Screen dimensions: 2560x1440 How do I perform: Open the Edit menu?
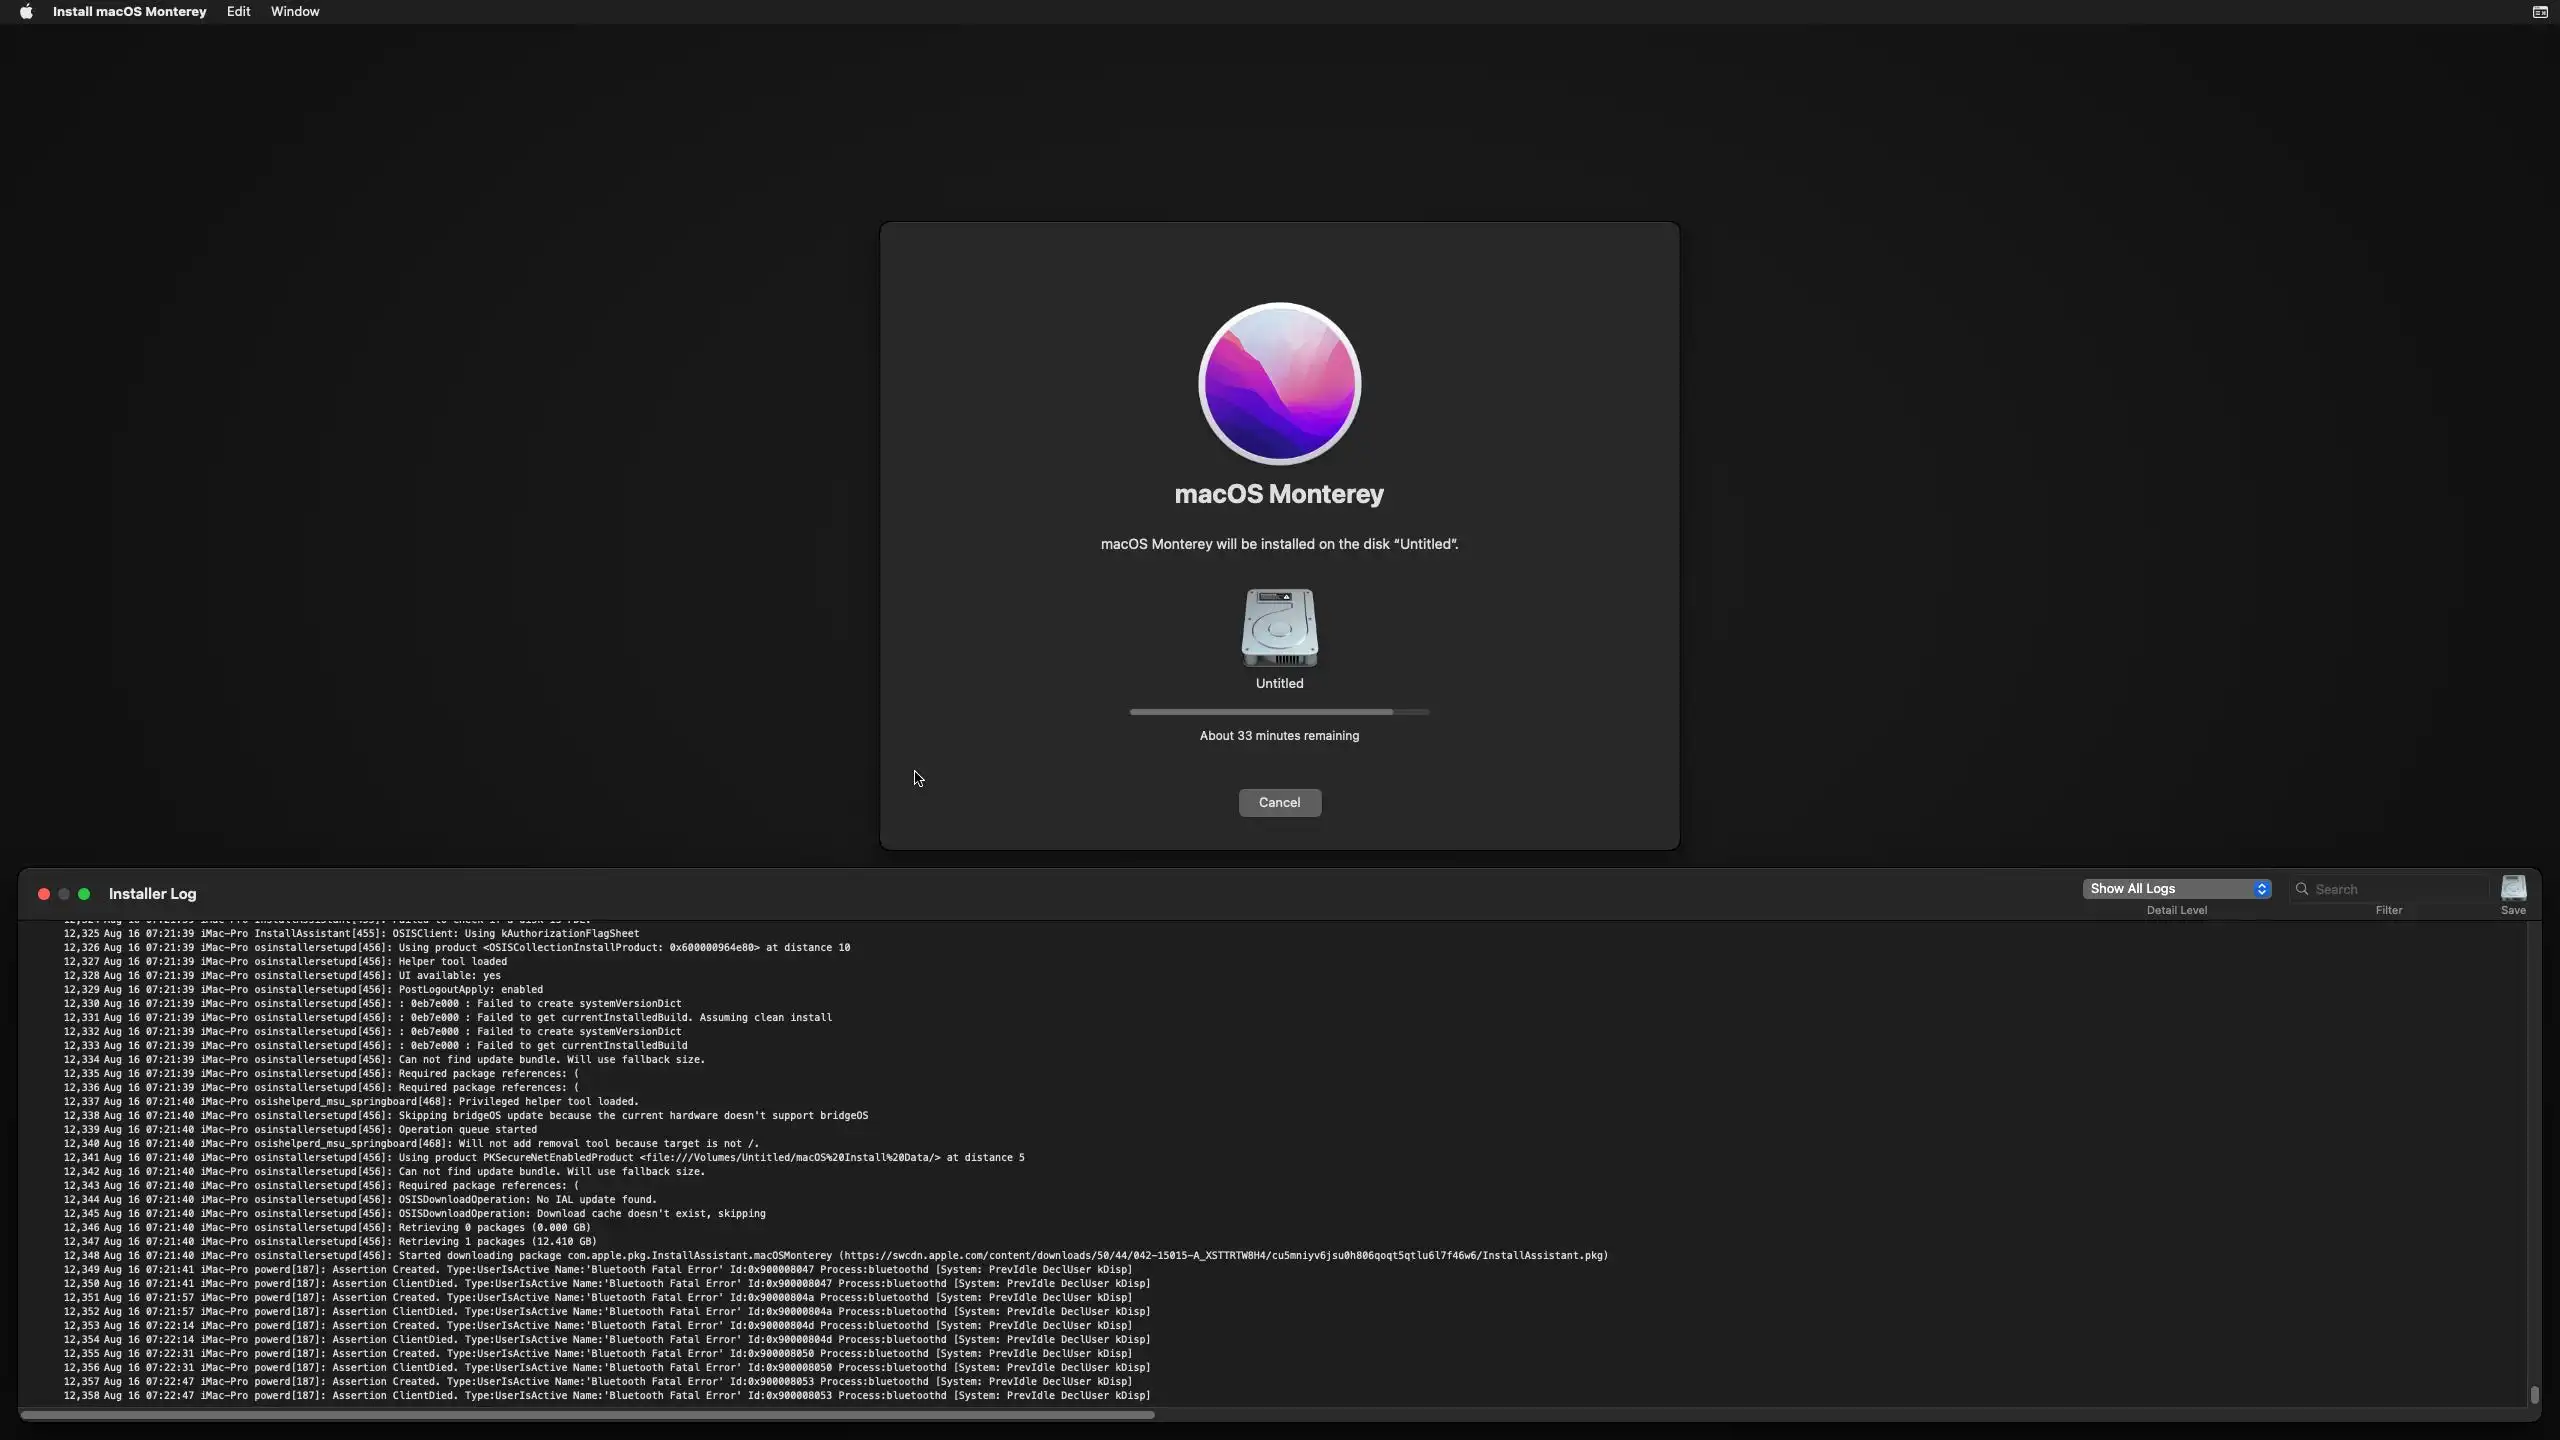[238, 12]
